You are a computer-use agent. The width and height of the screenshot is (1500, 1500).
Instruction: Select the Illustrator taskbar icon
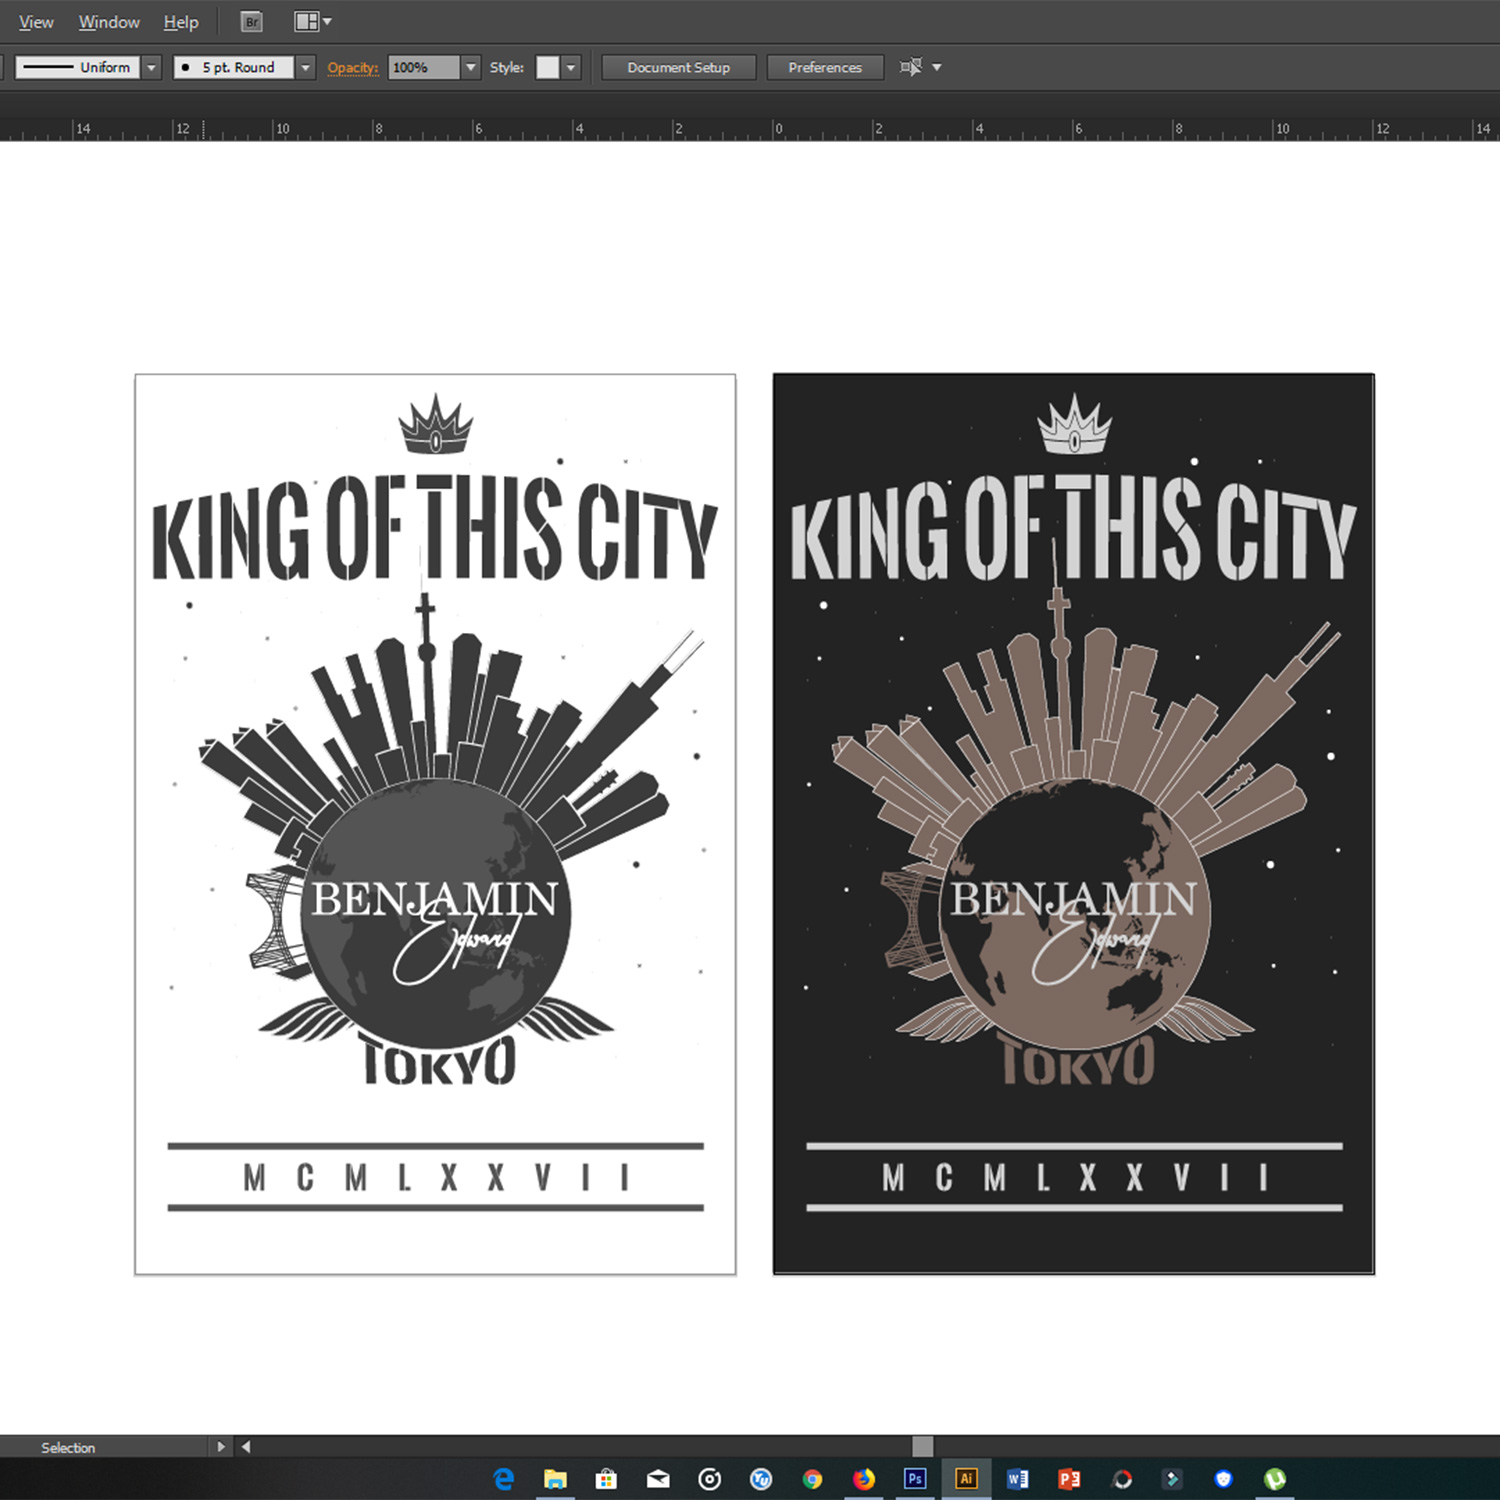coord(966,1478)
